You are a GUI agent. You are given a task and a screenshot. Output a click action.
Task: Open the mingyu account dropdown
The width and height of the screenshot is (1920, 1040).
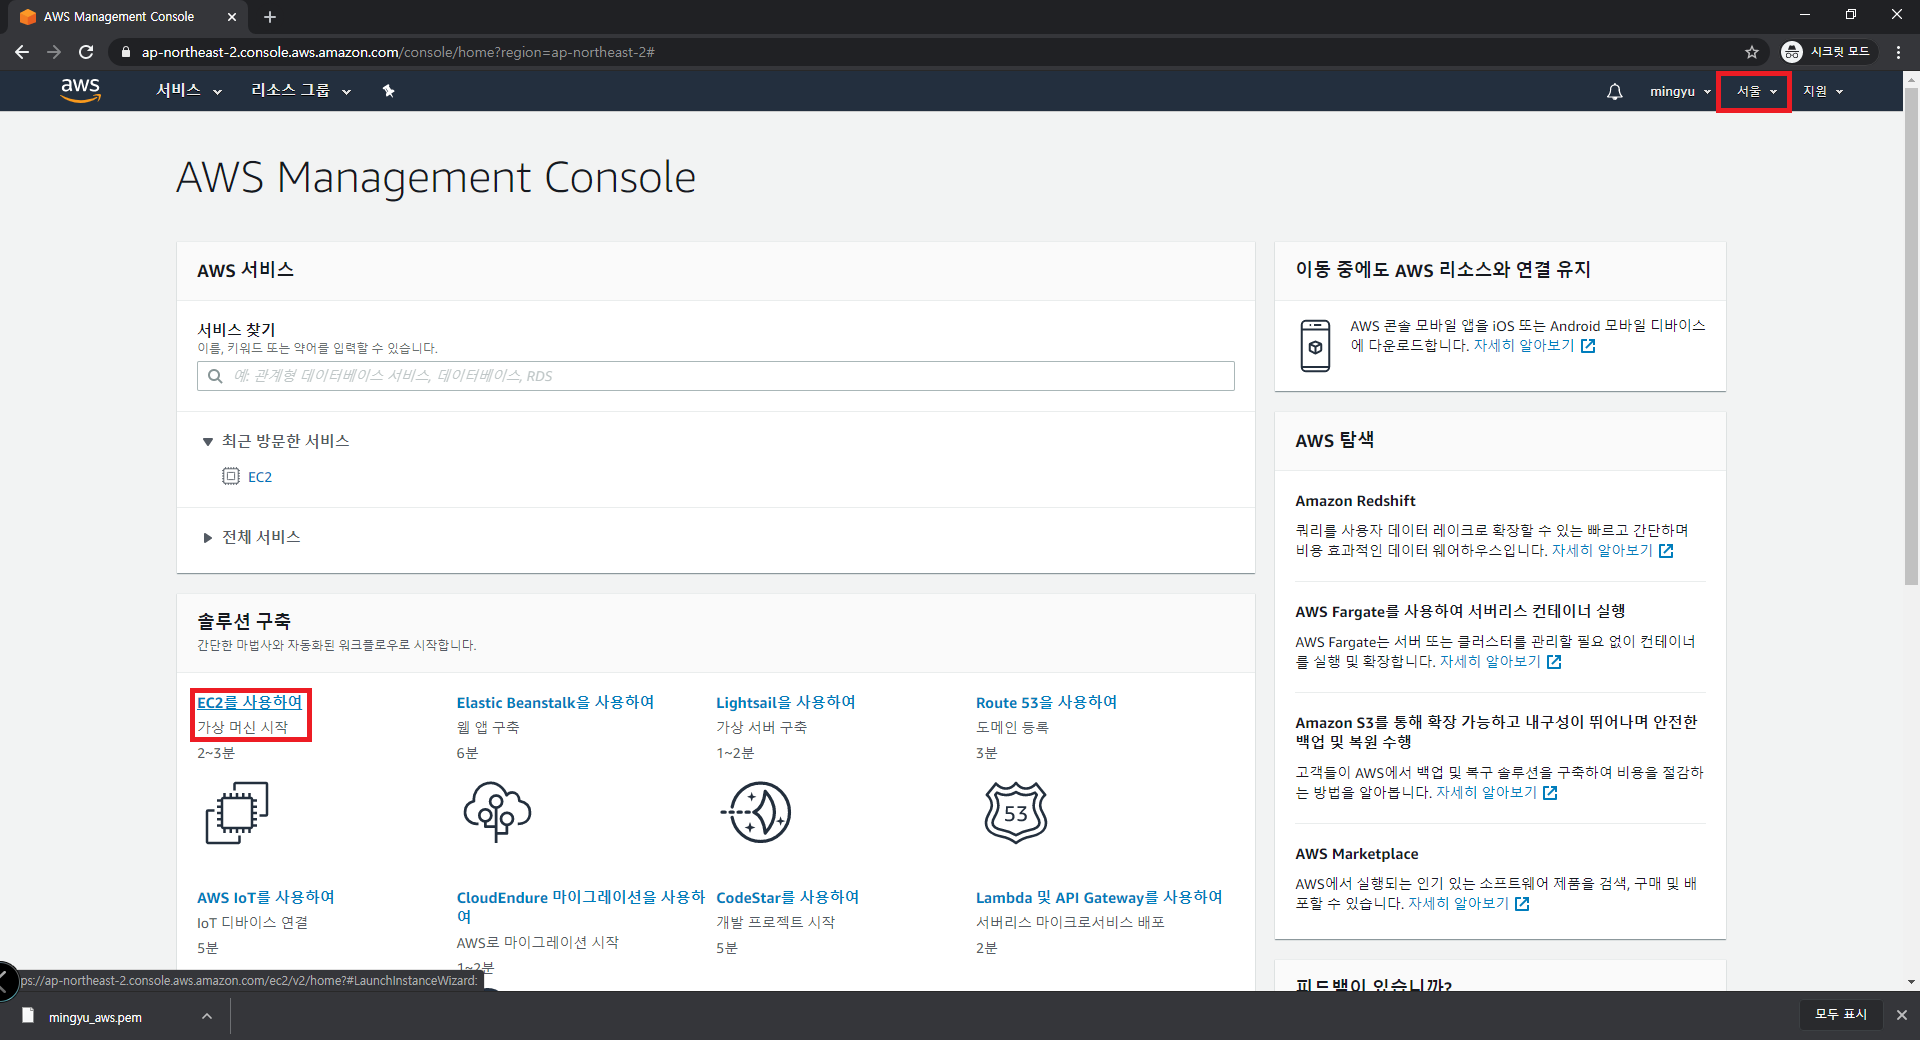[1680, 91]
